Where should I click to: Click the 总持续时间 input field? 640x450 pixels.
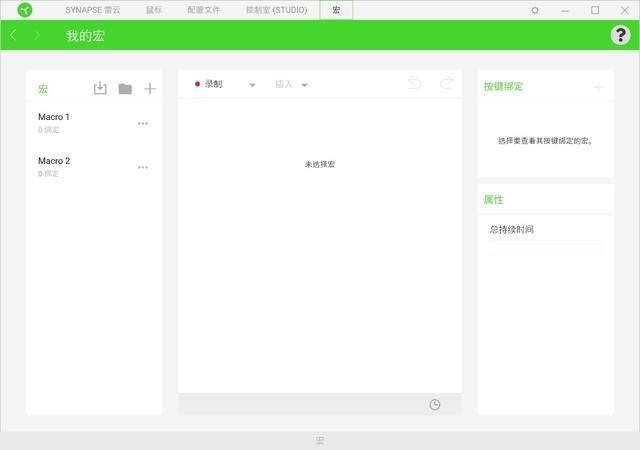click(x=545, y=247)
